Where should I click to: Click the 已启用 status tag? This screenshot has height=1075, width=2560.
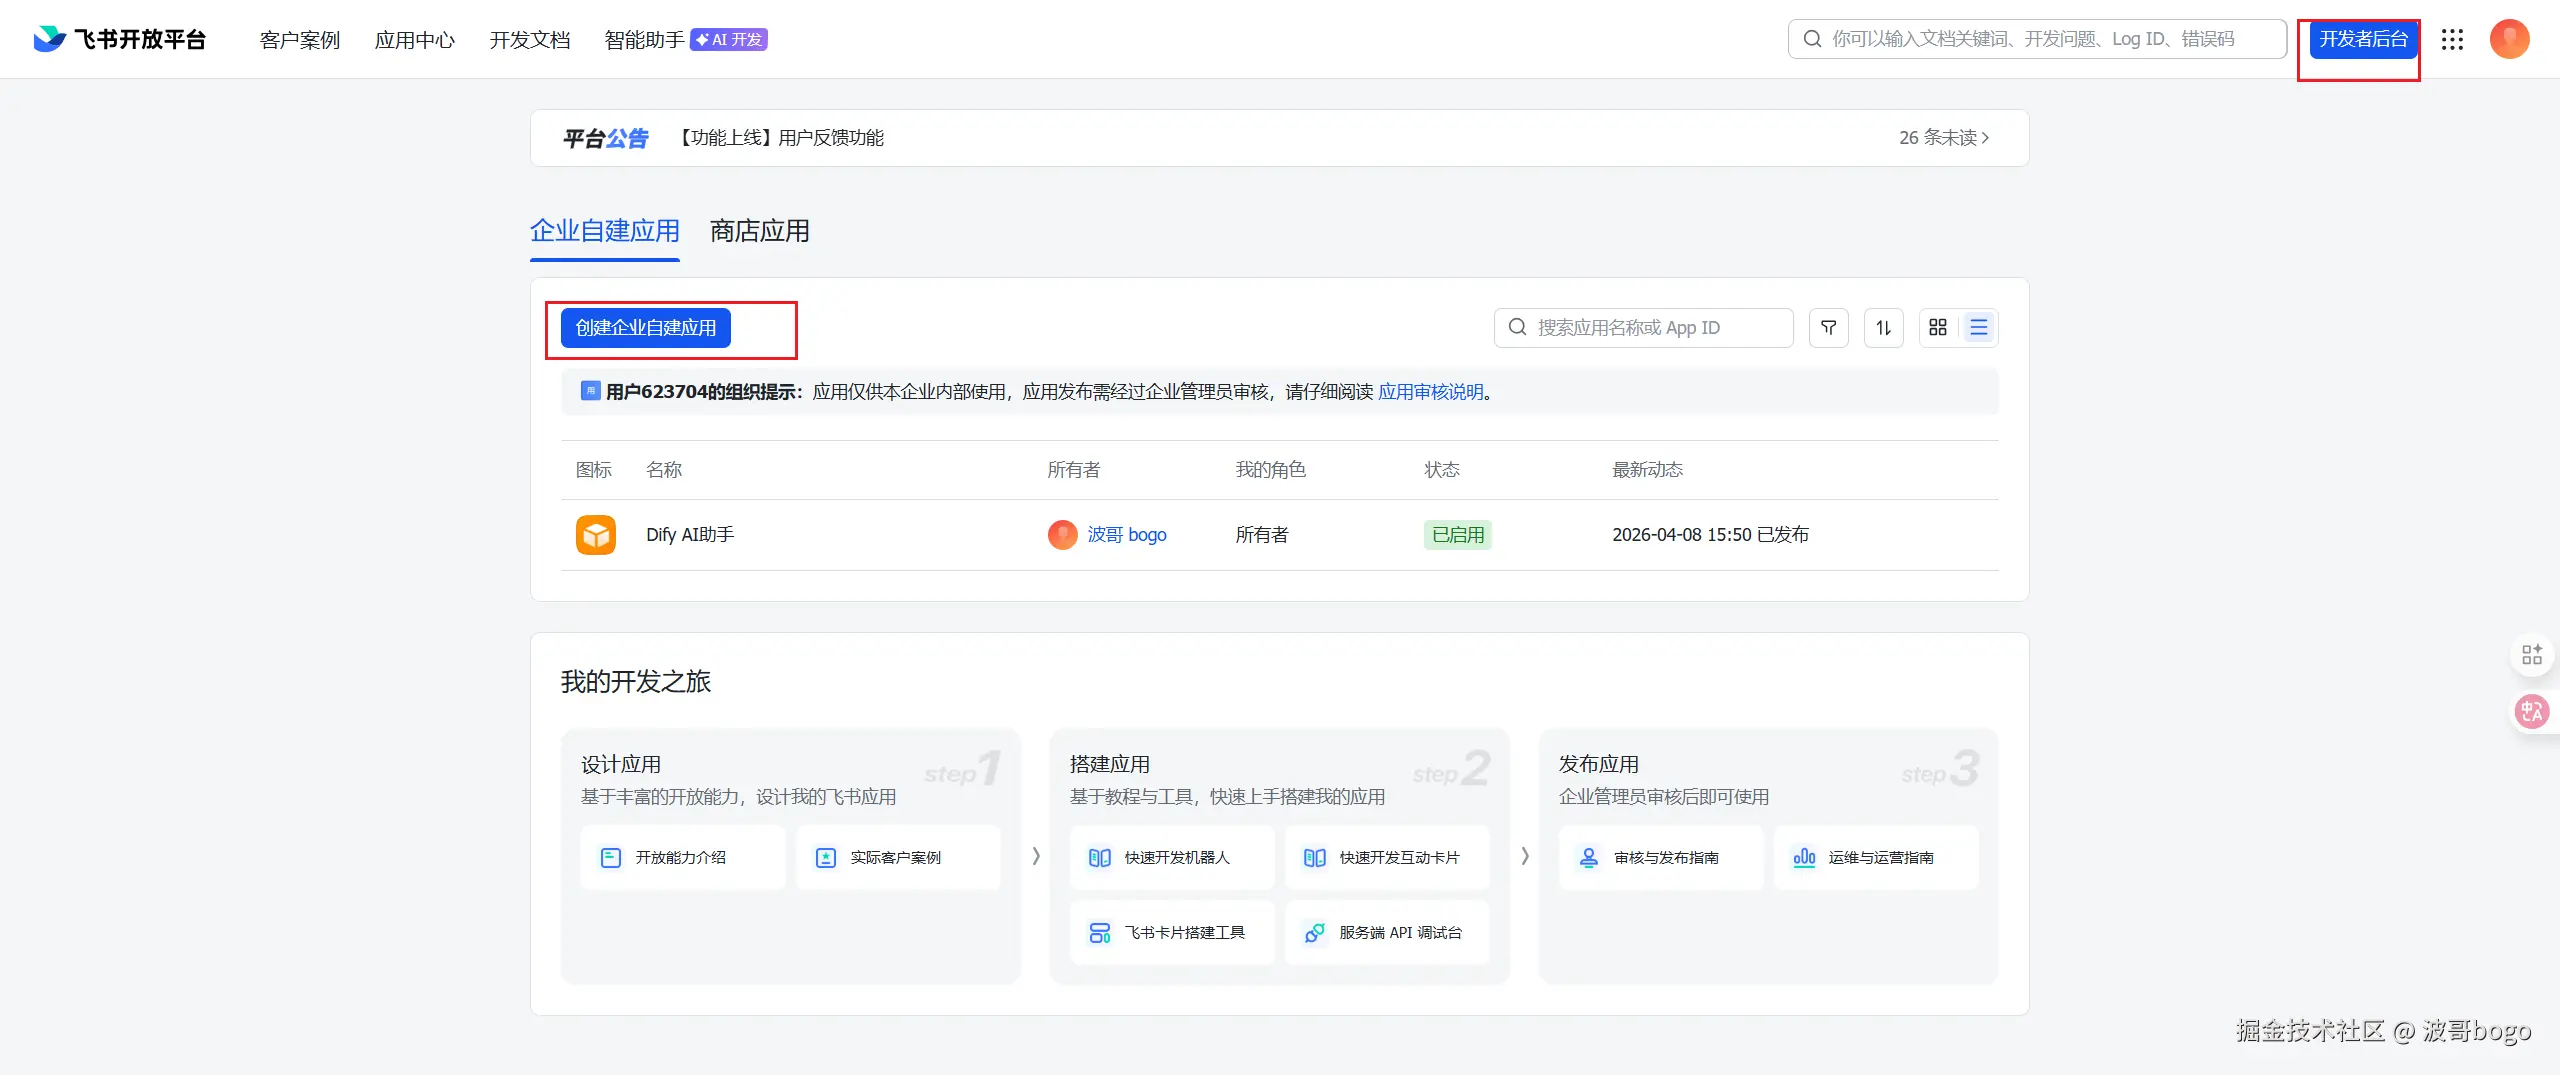coord(1458,535)
